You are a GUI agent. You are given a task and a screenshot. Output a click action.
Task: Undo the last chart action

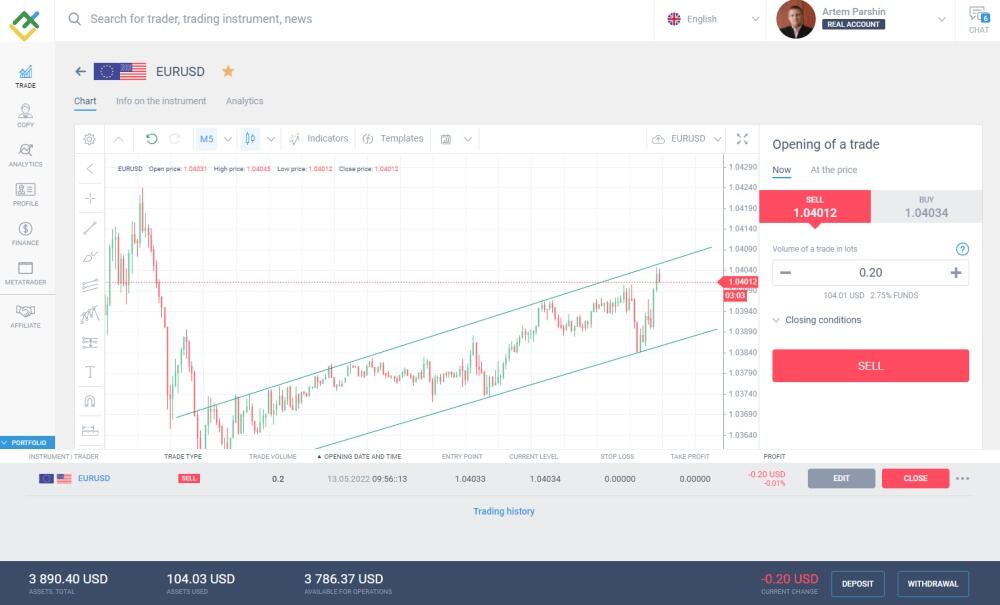pos(151,139)
